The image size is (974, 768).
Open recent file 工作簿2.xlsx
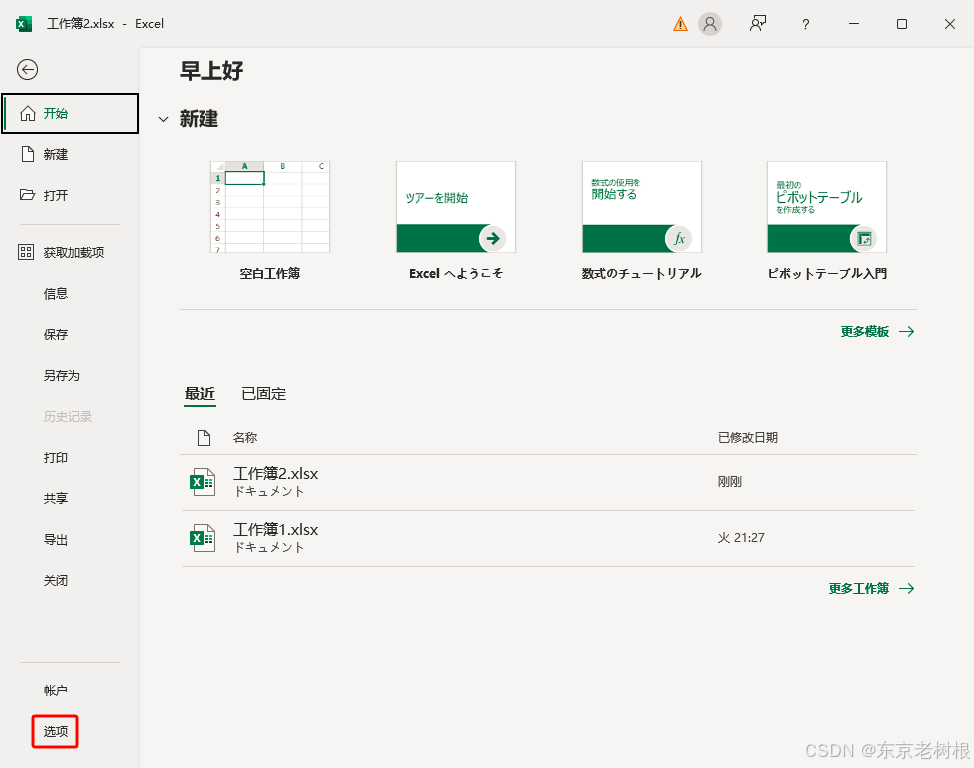548,482
